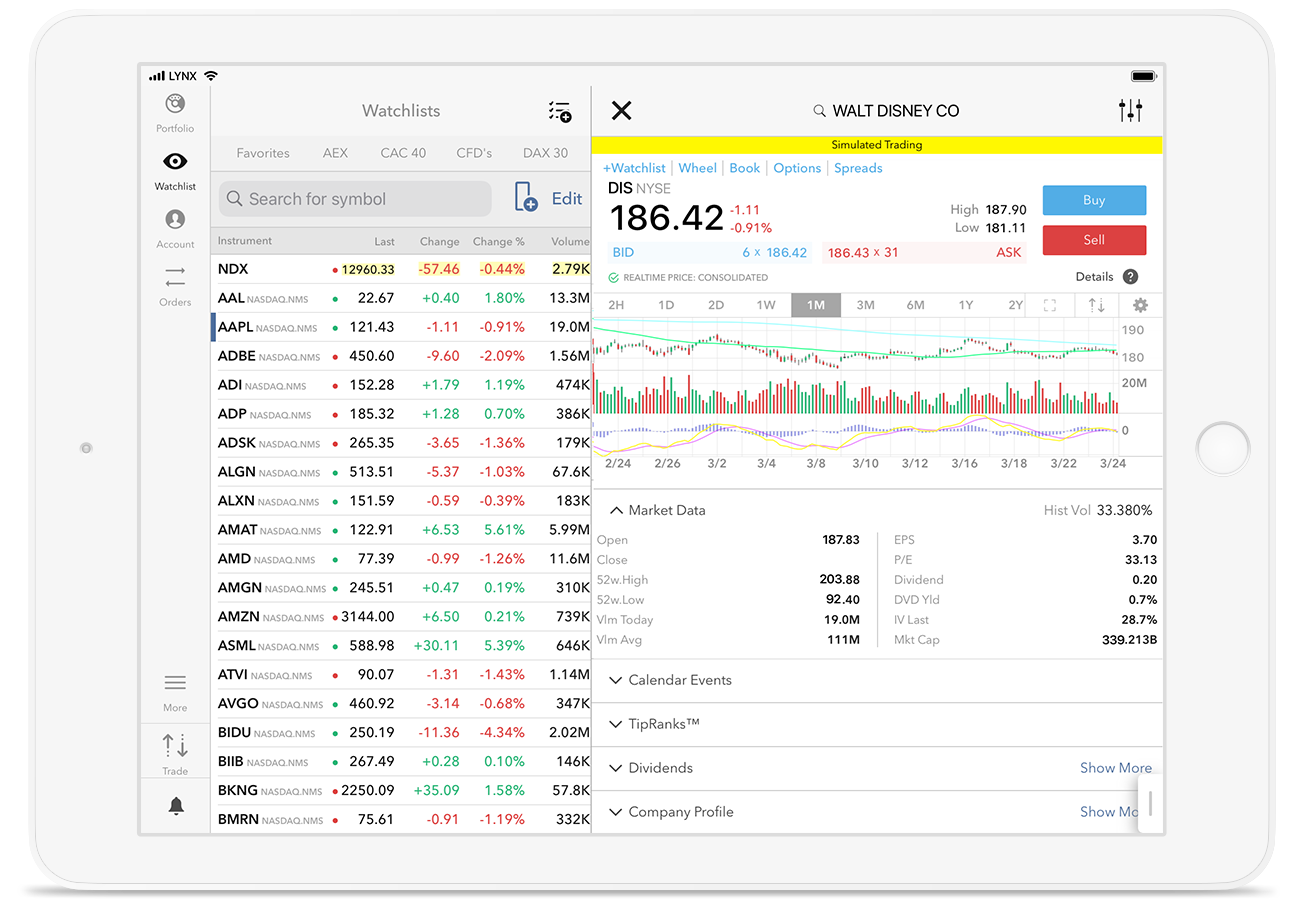1300x900 pixels.
Task: Set chart range to 1D
Action: tap(666, 305)
